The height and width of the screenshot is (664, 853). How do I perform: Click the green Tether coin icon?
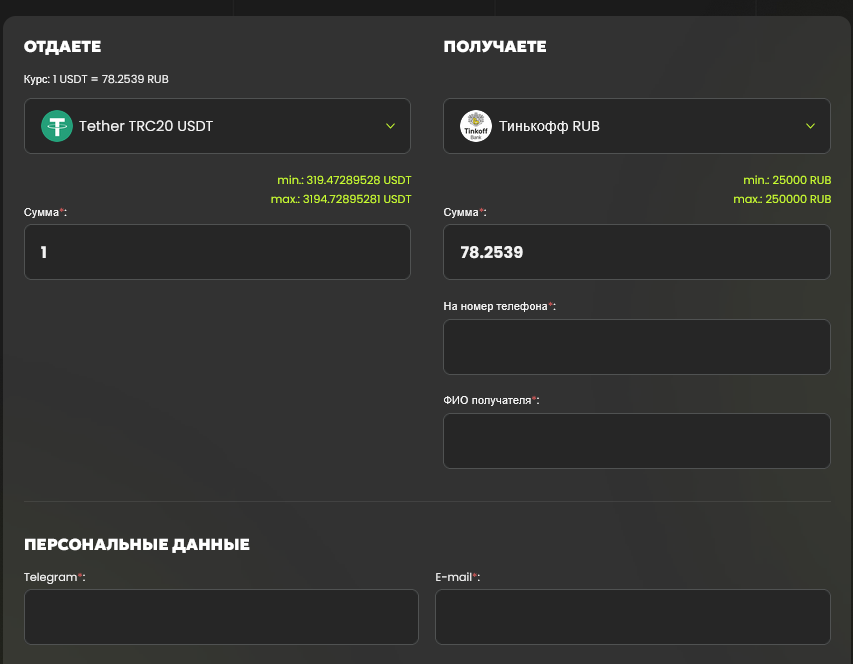tap(57, 126)
